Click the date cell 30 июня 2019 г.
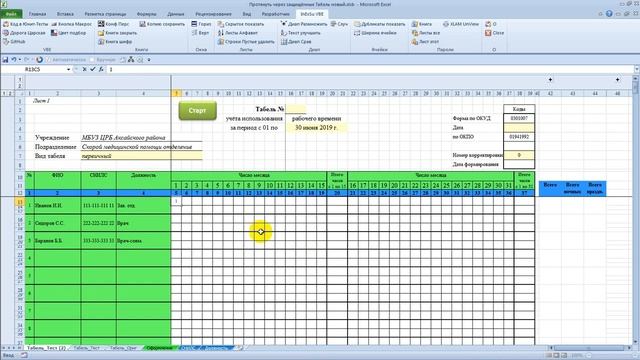This screenshot has height=360, width=640. click(x=316, y=128)
